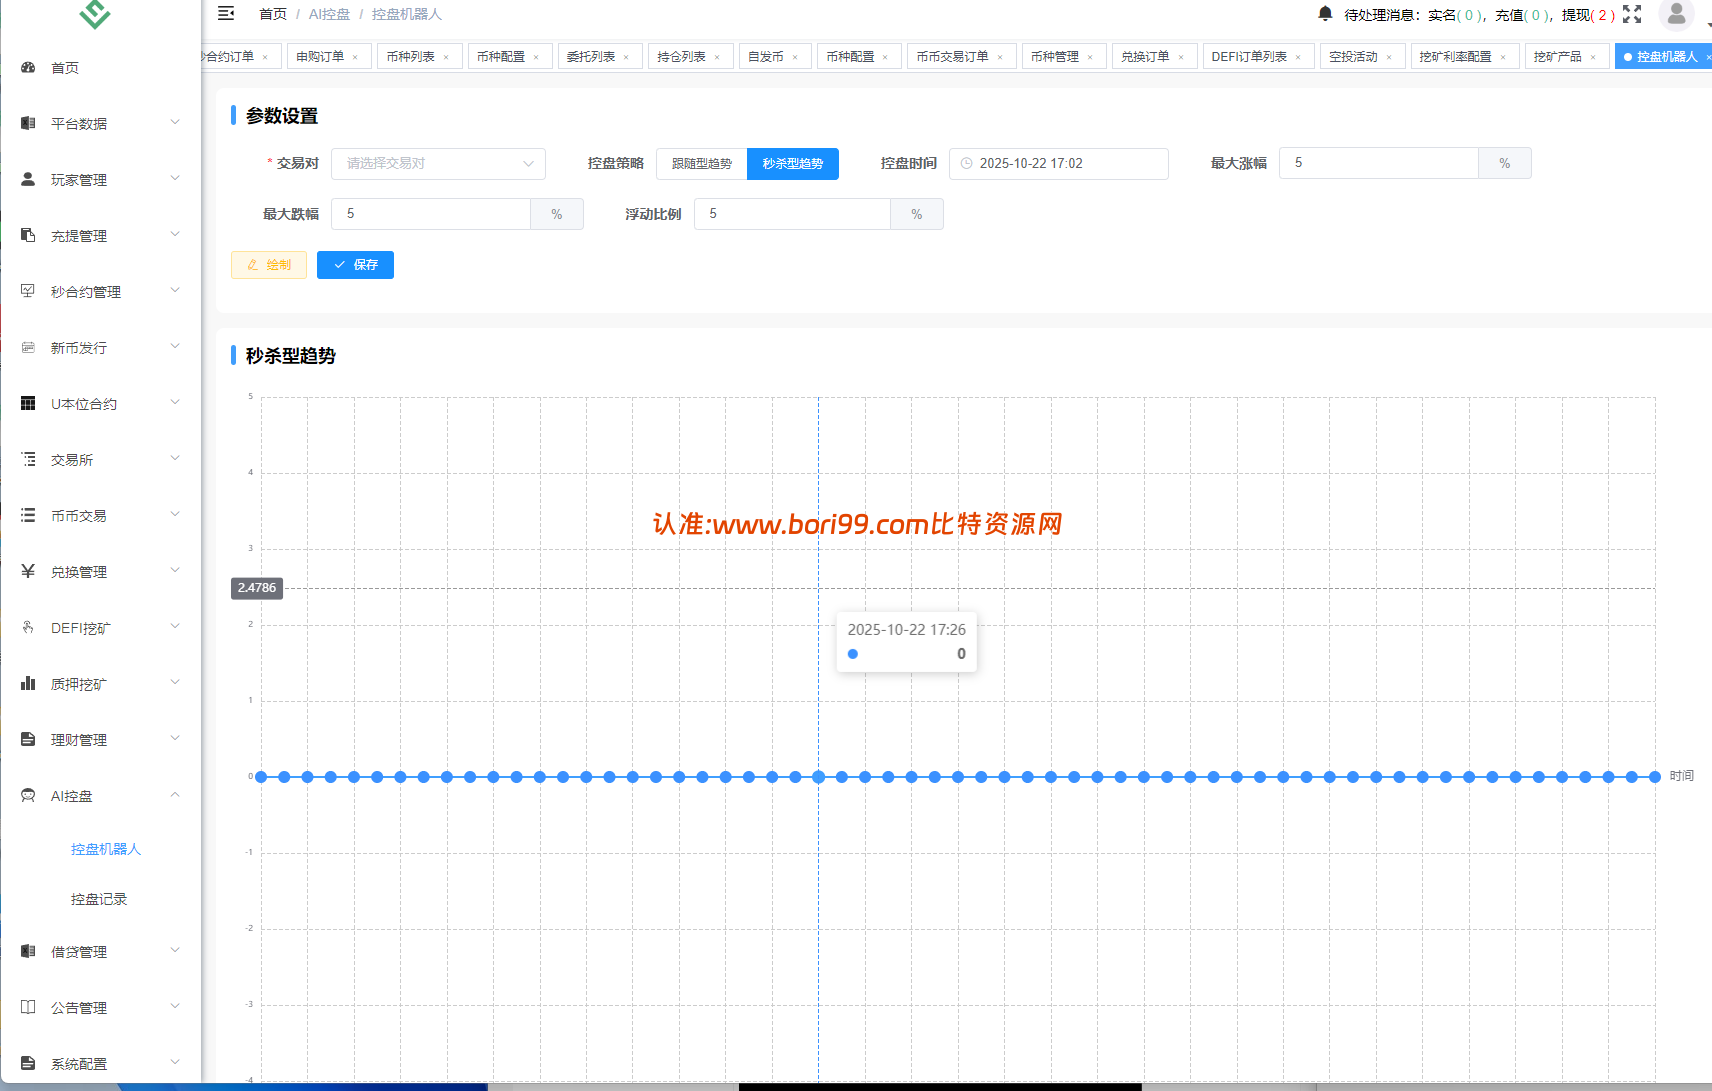Close the 币种列表 tab

click(x=446, y=57)
